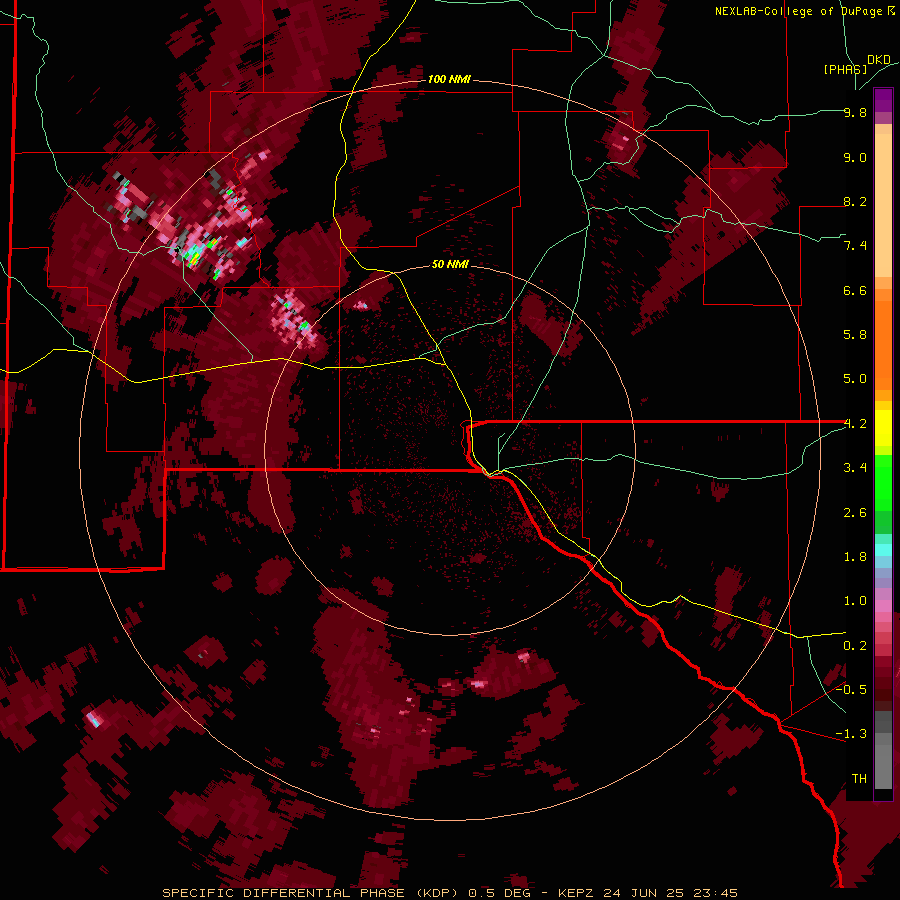
Task: Click the 1.0 scale value
Action: click(855, 601)
